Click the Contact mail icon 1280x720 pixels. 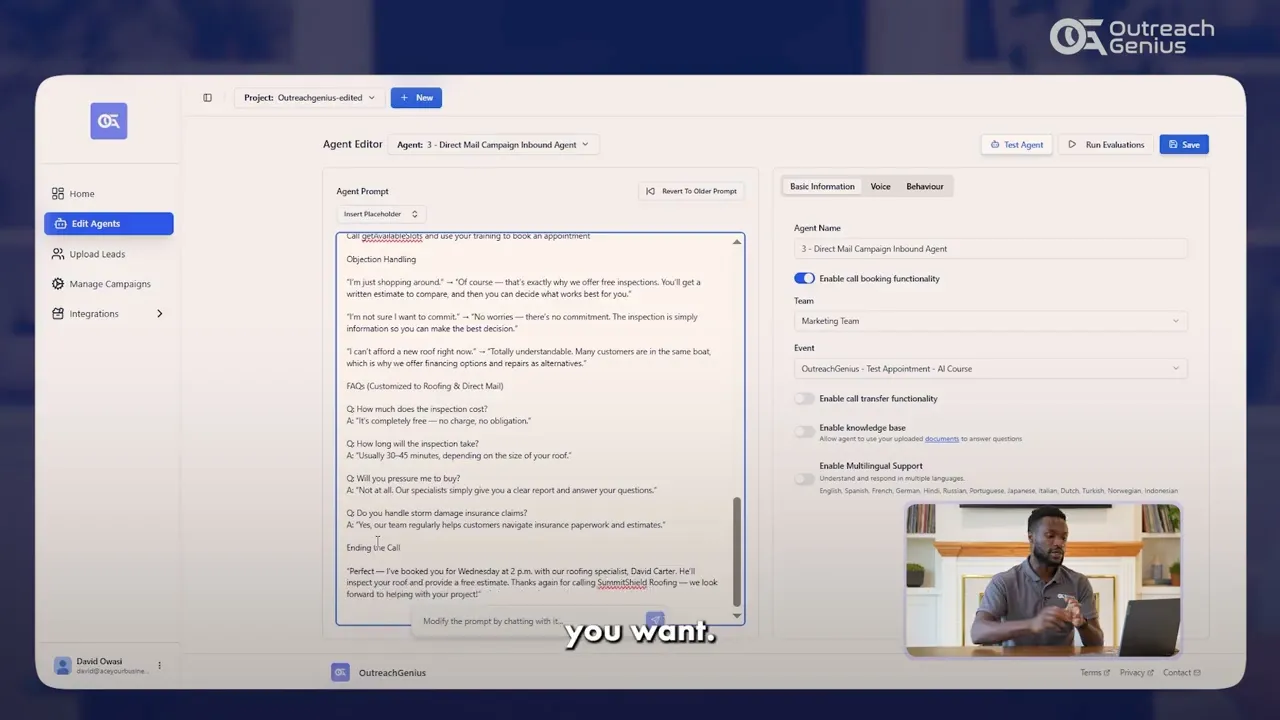pos(1197,673)
